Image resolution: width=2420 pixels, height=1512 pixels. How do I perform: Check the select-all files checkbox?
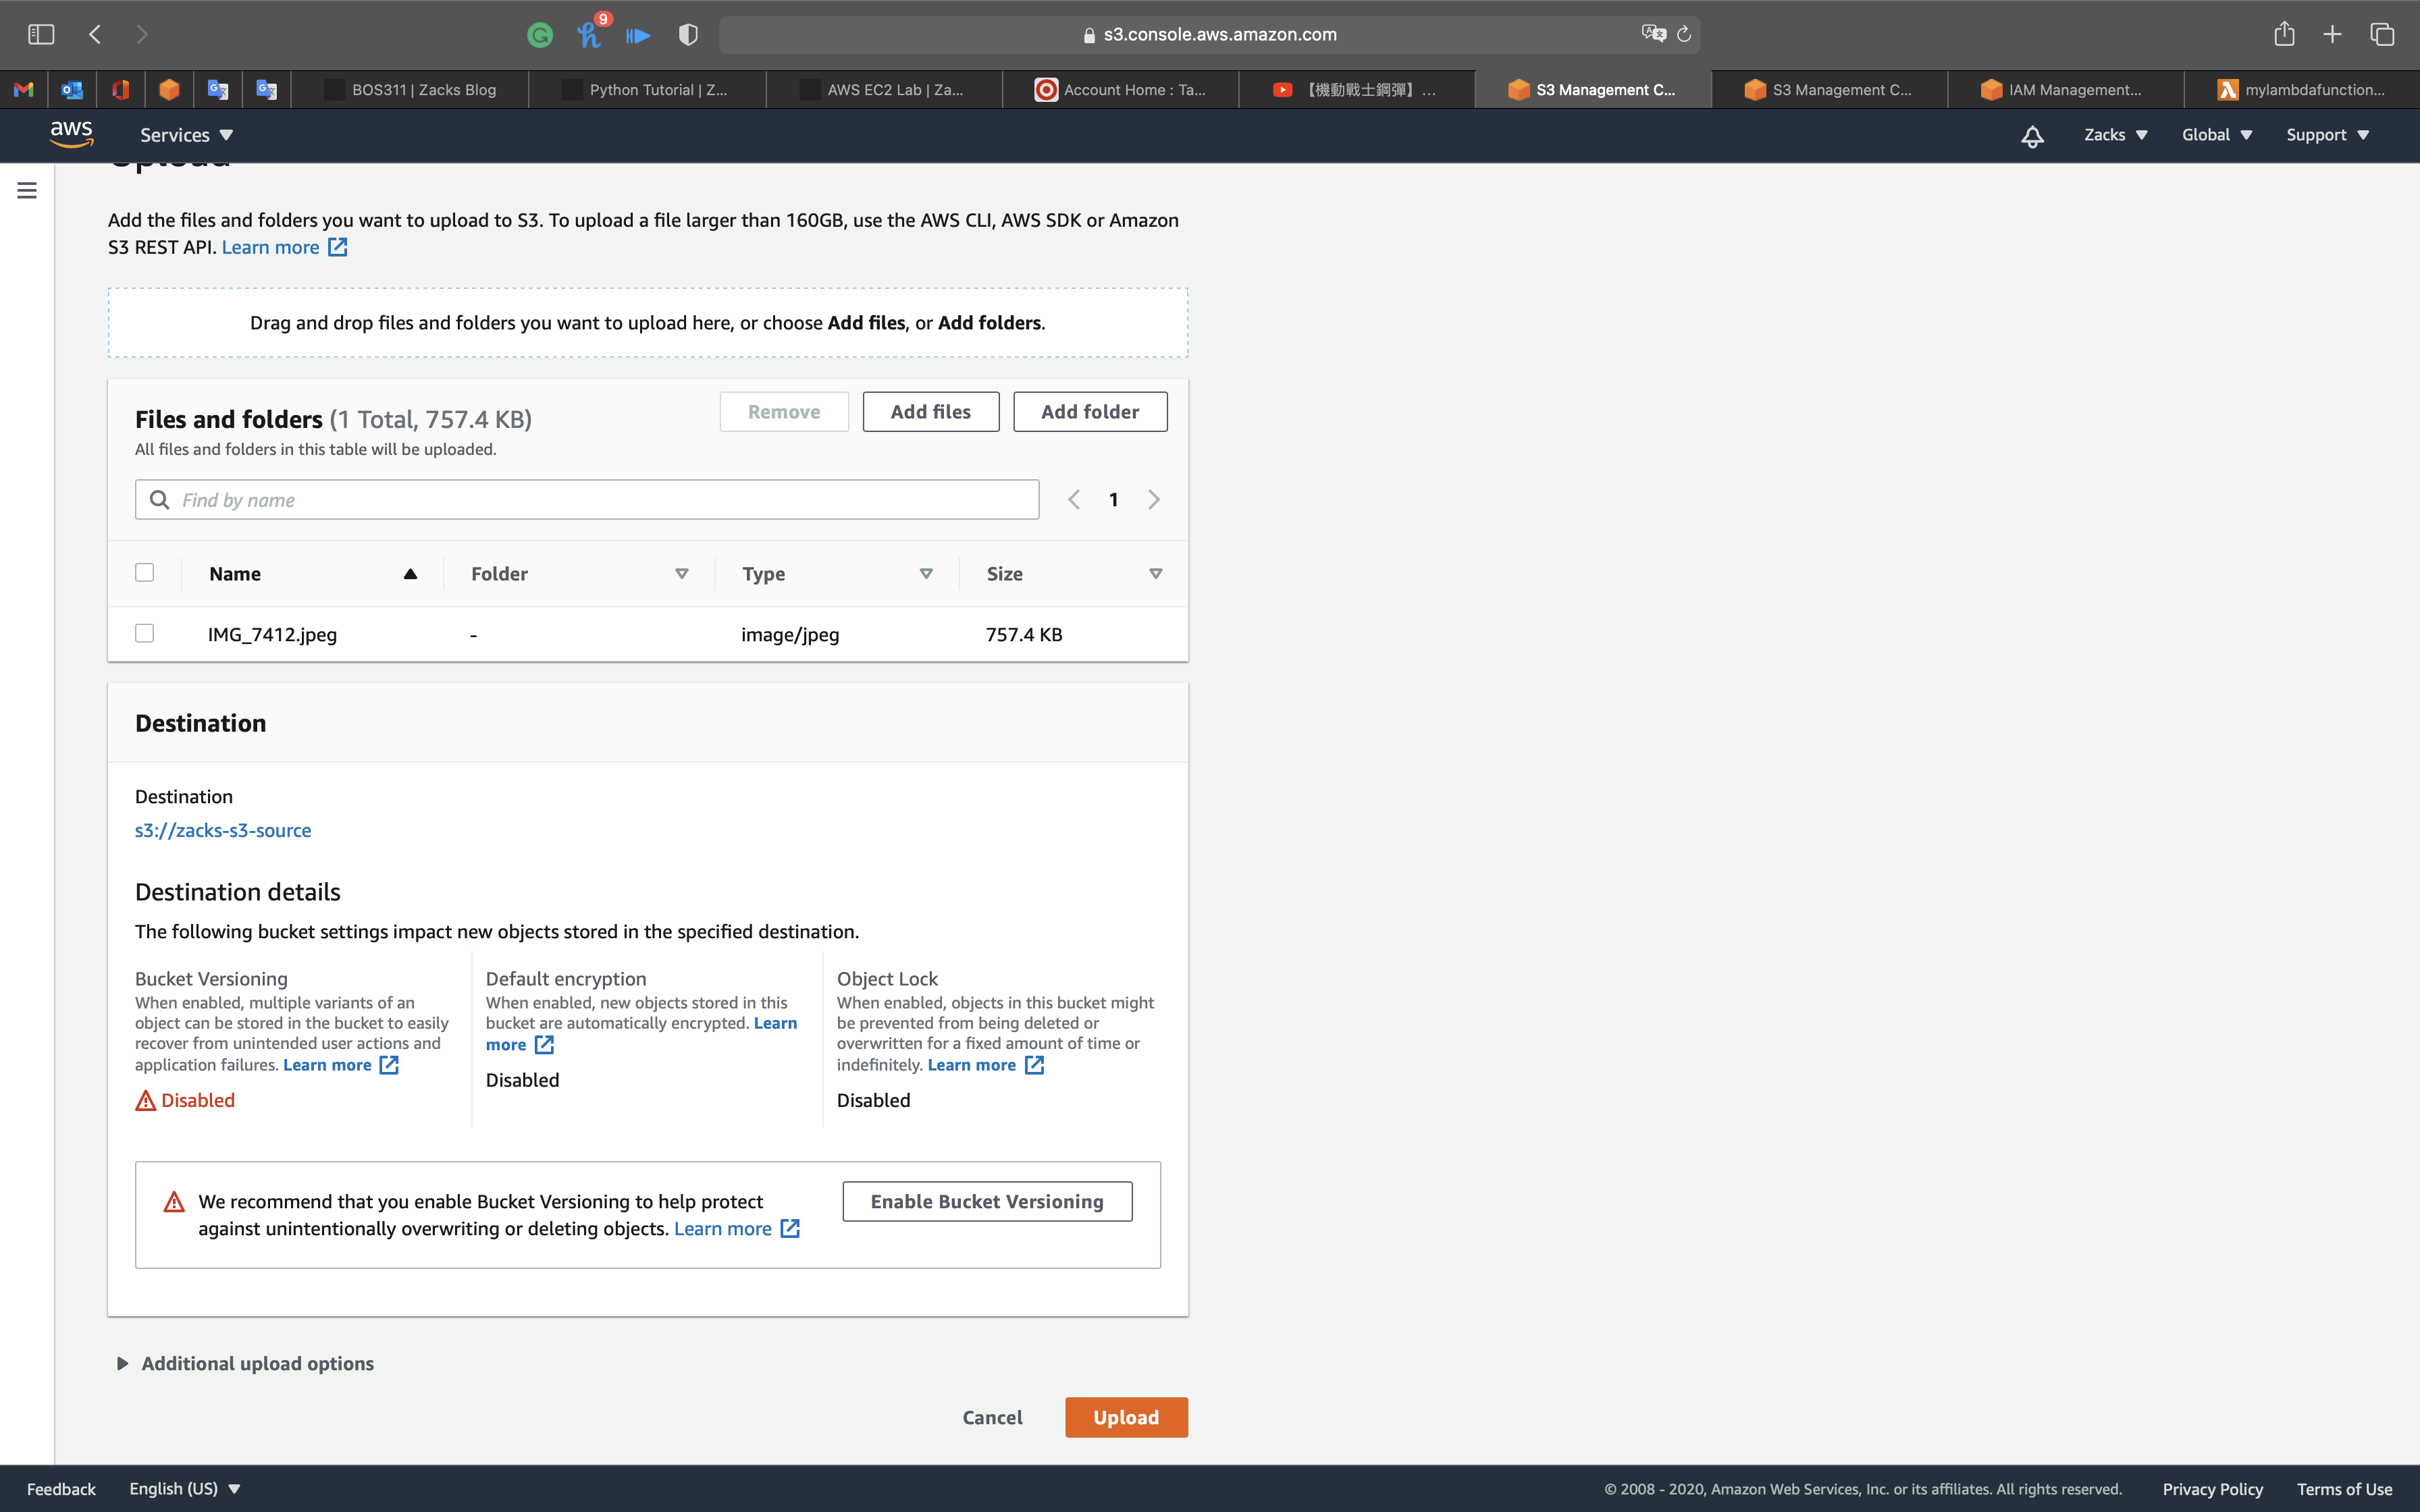pos(145,573)
